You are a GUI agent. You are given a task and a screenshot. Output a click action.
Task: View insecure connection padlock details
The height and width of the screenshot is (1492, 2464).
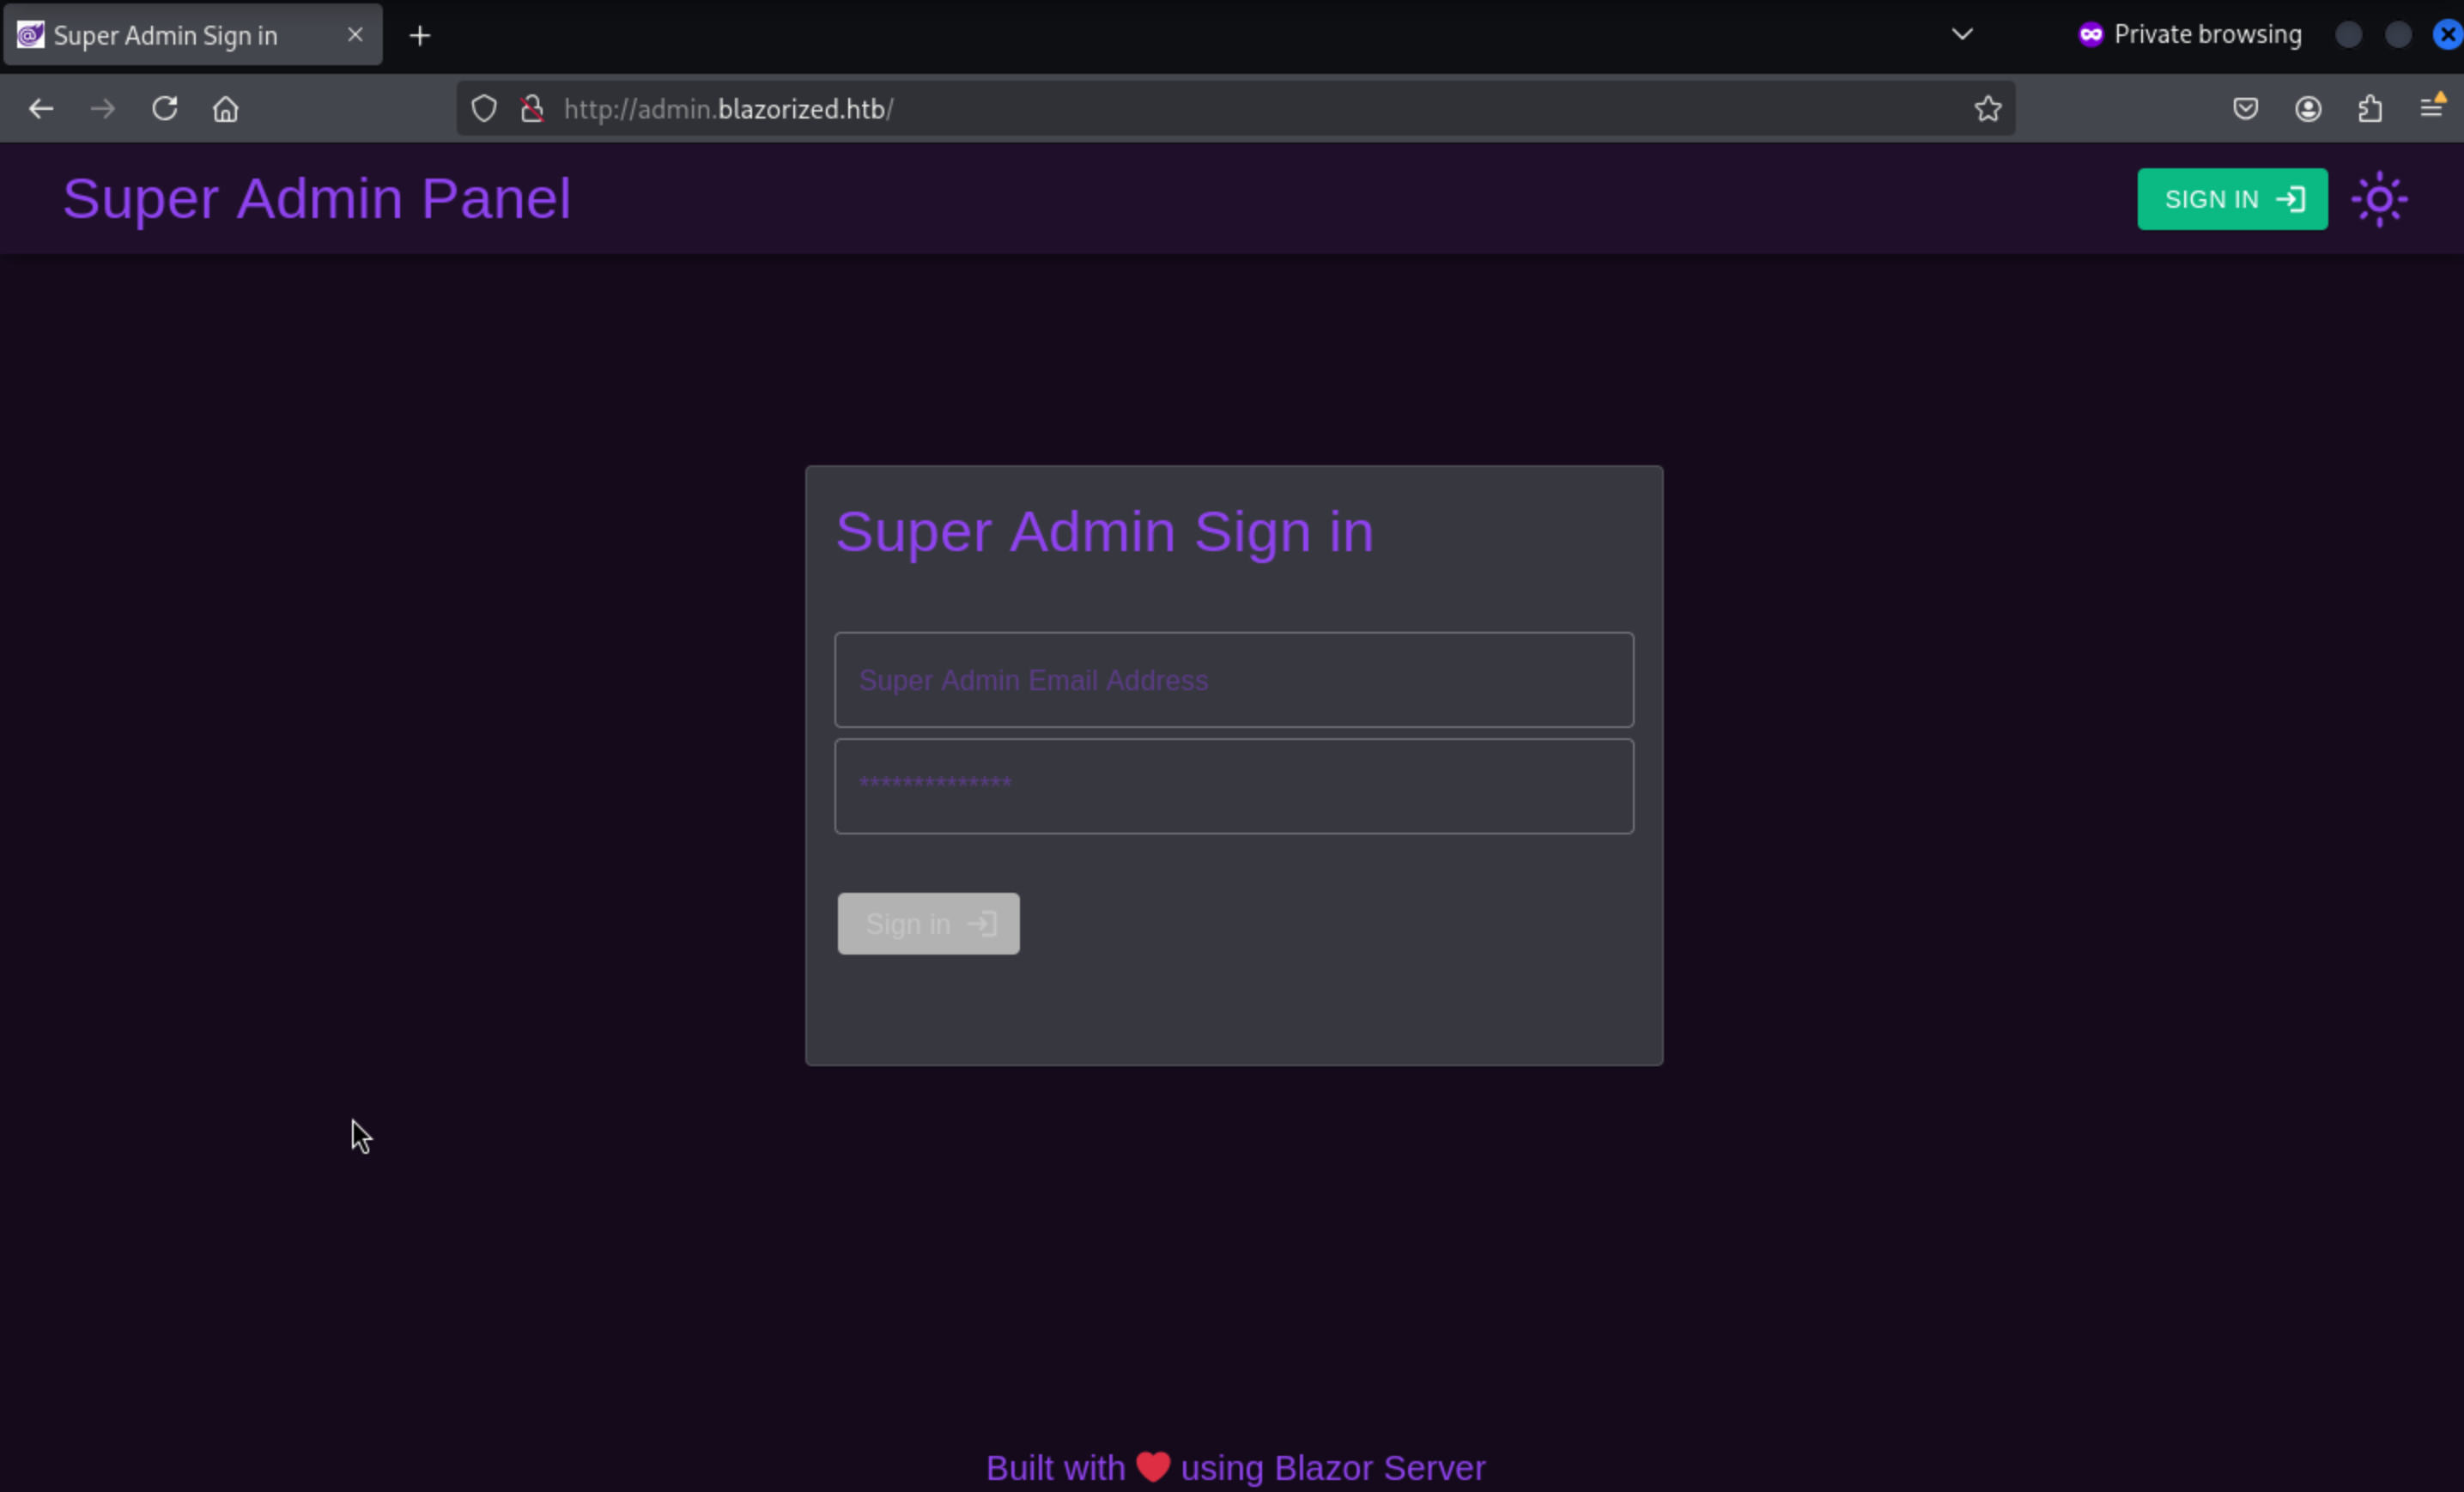tap(532, 109)
